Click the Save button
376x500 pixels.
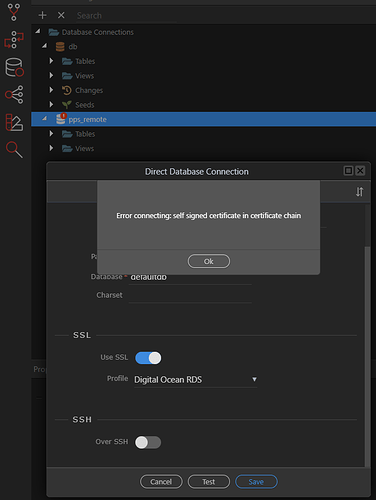pos(256,482)
